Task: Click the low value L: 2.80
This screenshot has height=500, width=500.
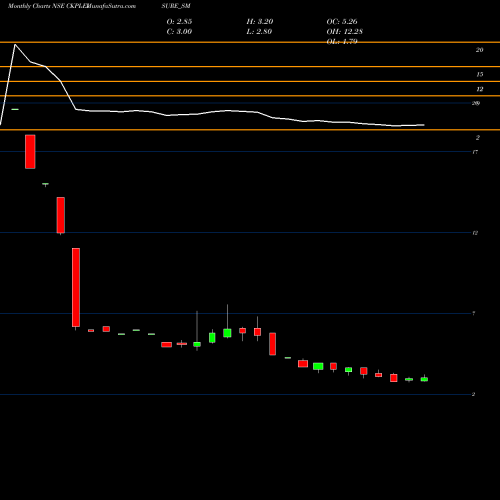Action: tap(259, 32)
